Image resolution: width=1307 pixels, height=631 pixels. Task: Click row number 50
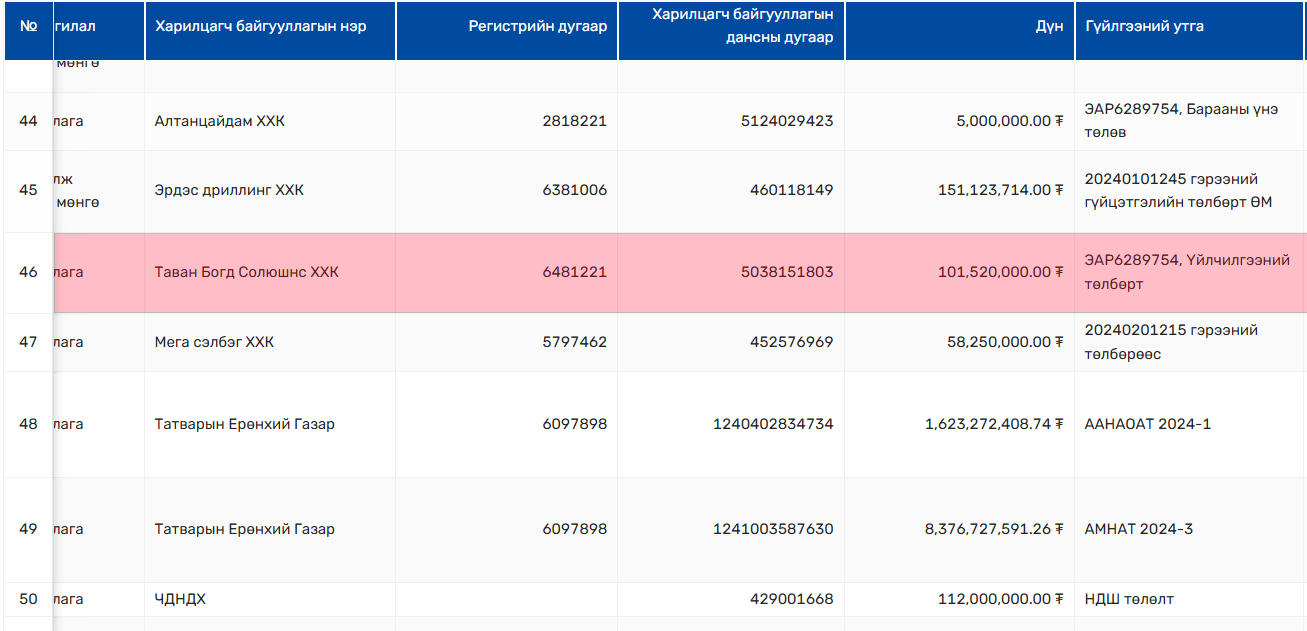(28, 599)
